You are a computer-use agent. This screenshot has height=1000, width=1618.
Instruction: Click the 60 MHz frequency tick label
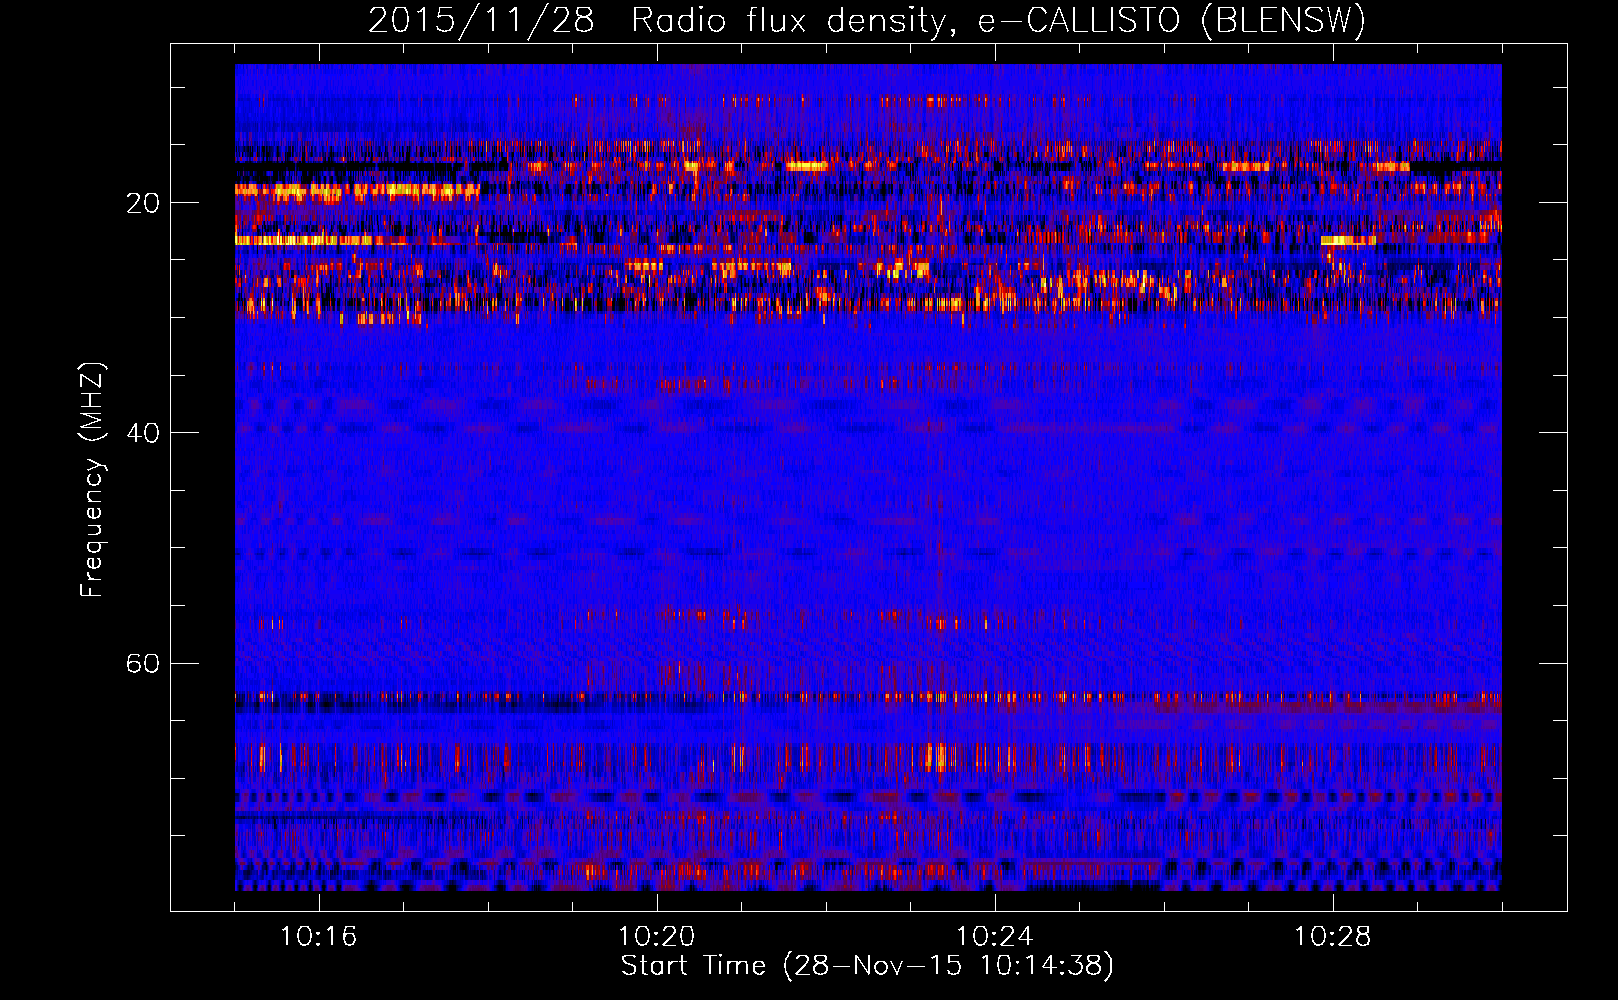click(143, 663)
